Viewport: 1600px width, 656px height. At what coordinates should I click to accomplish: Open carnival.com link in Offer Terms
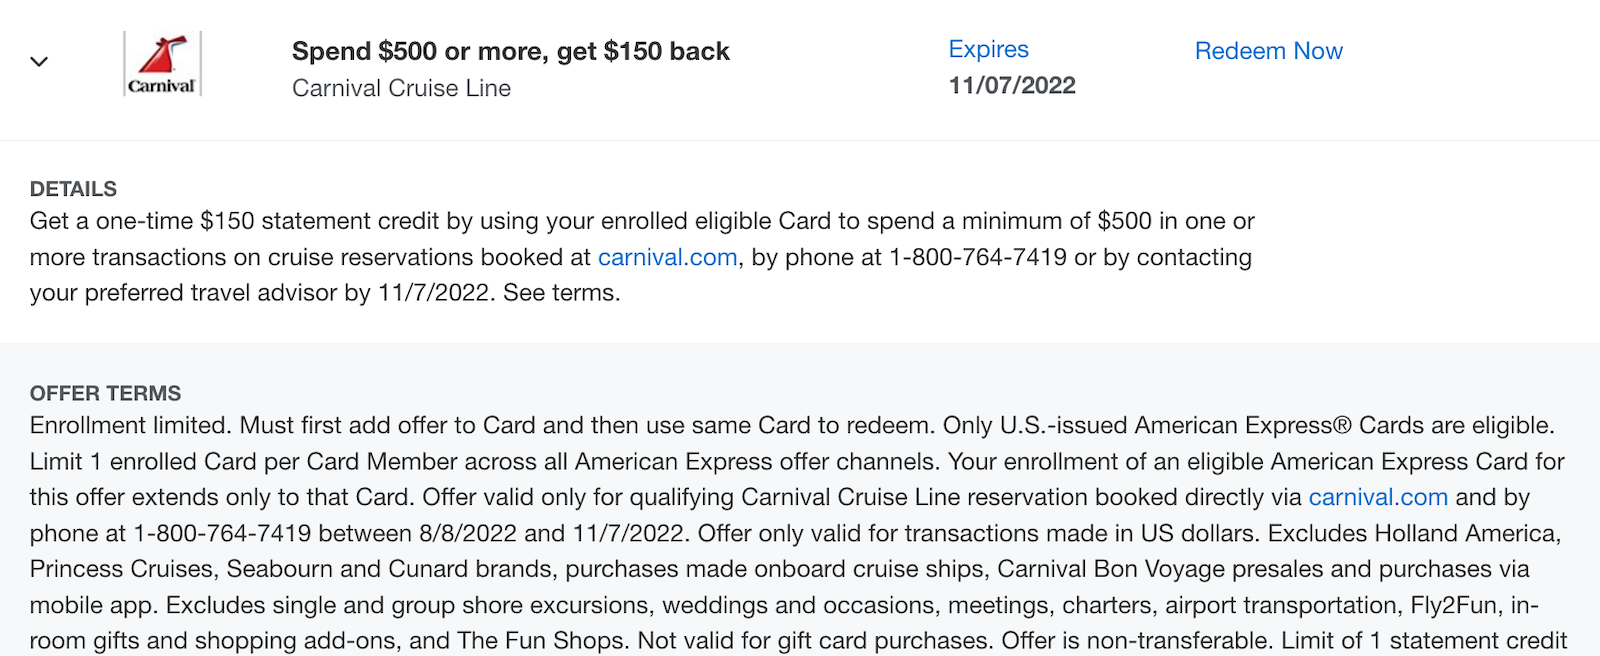point(1378,497)
